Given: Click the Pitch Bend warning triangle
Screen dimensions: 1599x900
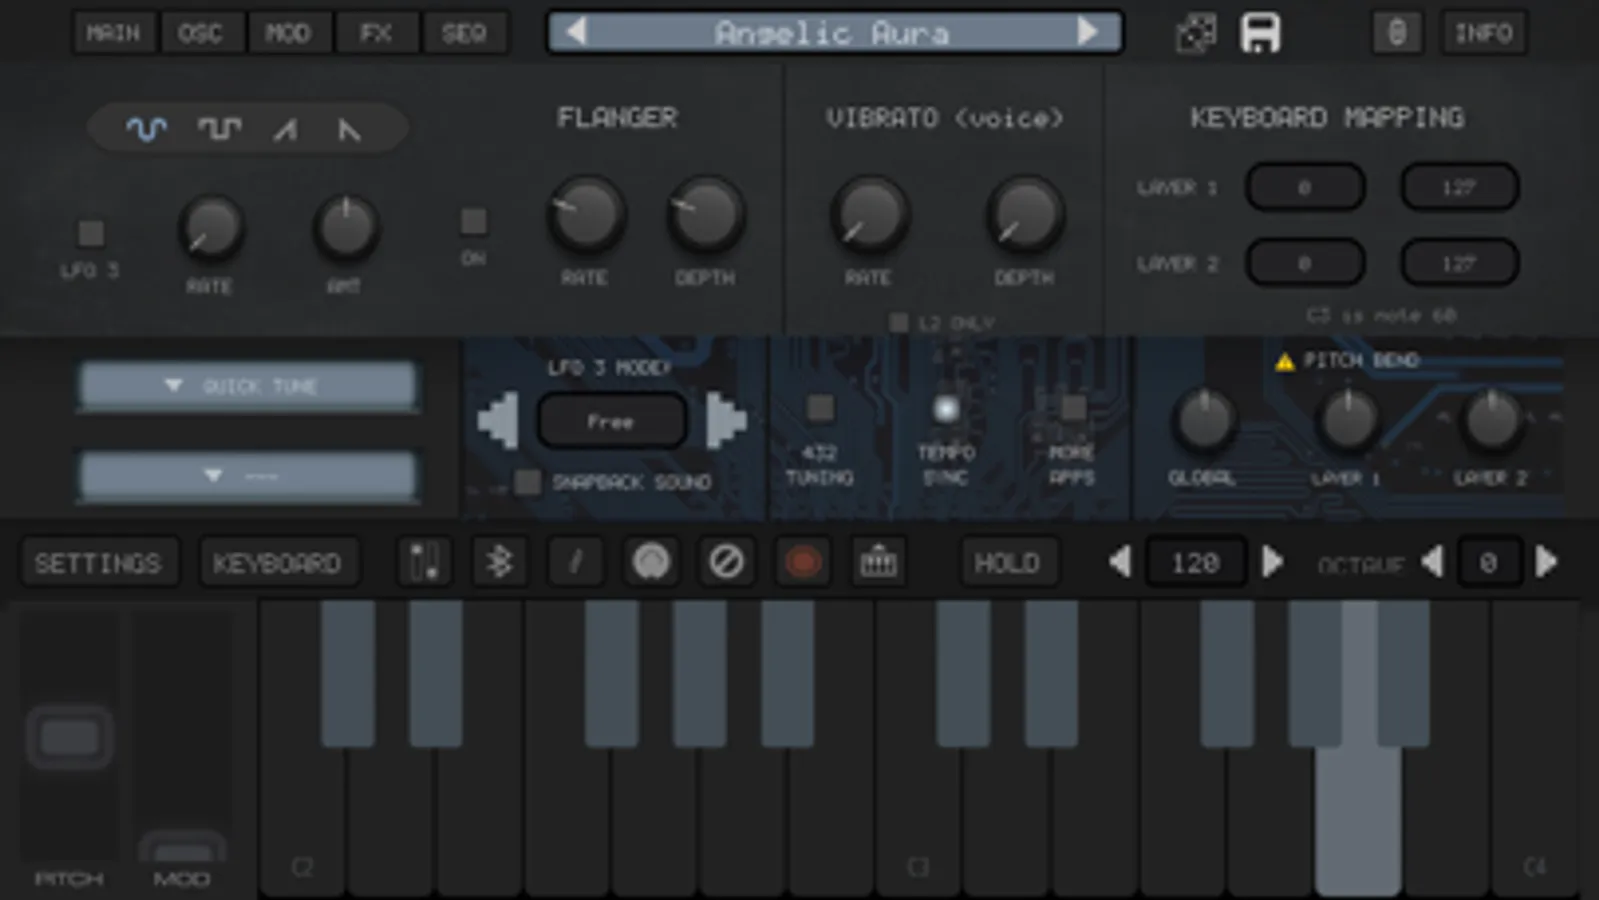Looking at the screenshot, I should pyautogui.click(x=1285, y=361).
